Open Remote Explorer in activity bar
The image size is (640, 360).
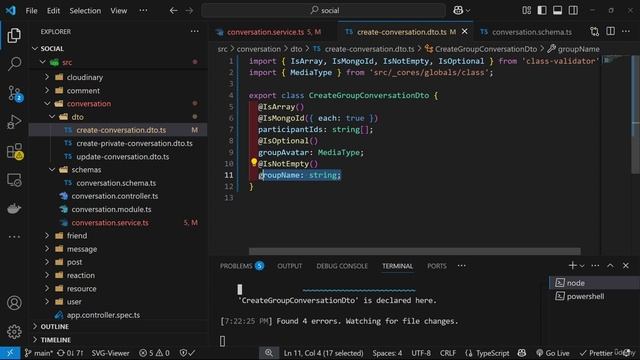pyautogui.click(x=14, y=180)
